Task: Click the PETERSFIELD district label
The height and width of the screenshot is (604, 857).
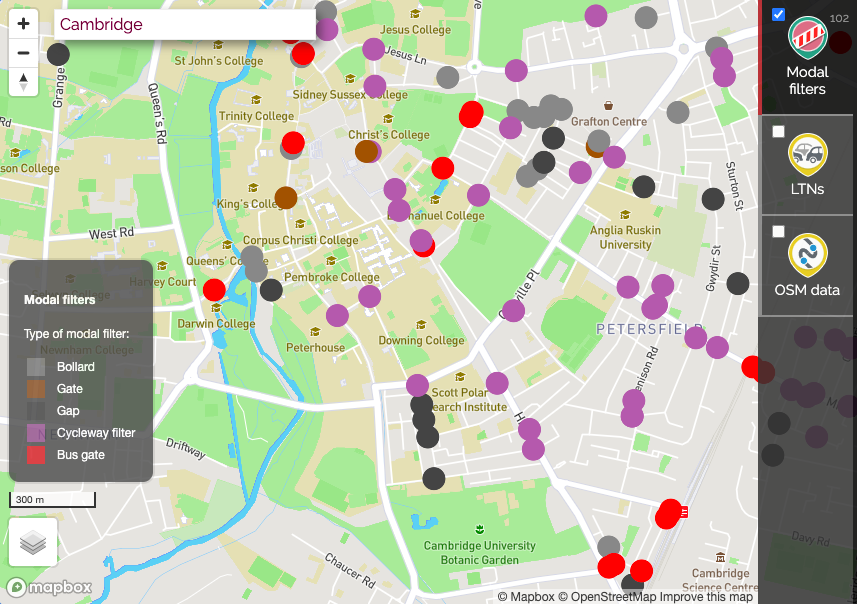Action: point(649,329)
